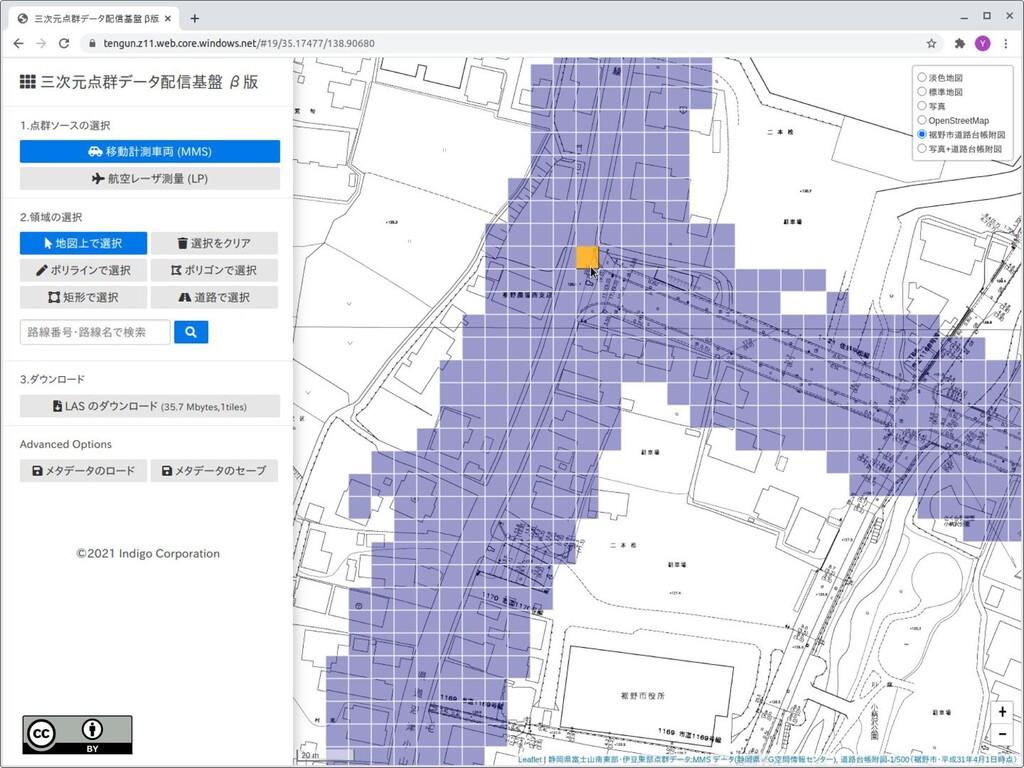The width and height of the screenshot is (1024, 768).
Task: Download LAS file (35.7 Mbytes, 1 tile)
Action: coord(150,406)
